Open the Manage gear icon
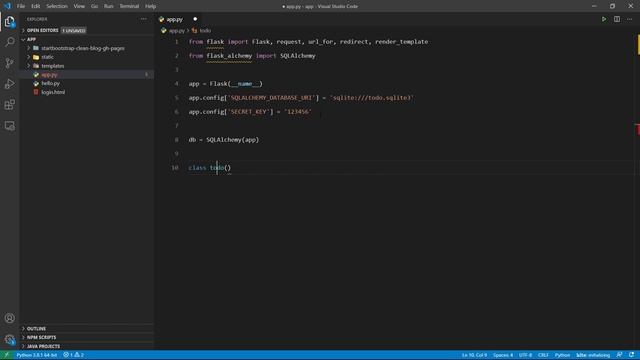Image resolution: width=640 pixels, height=360 pixels. click(x=9, y=339)
